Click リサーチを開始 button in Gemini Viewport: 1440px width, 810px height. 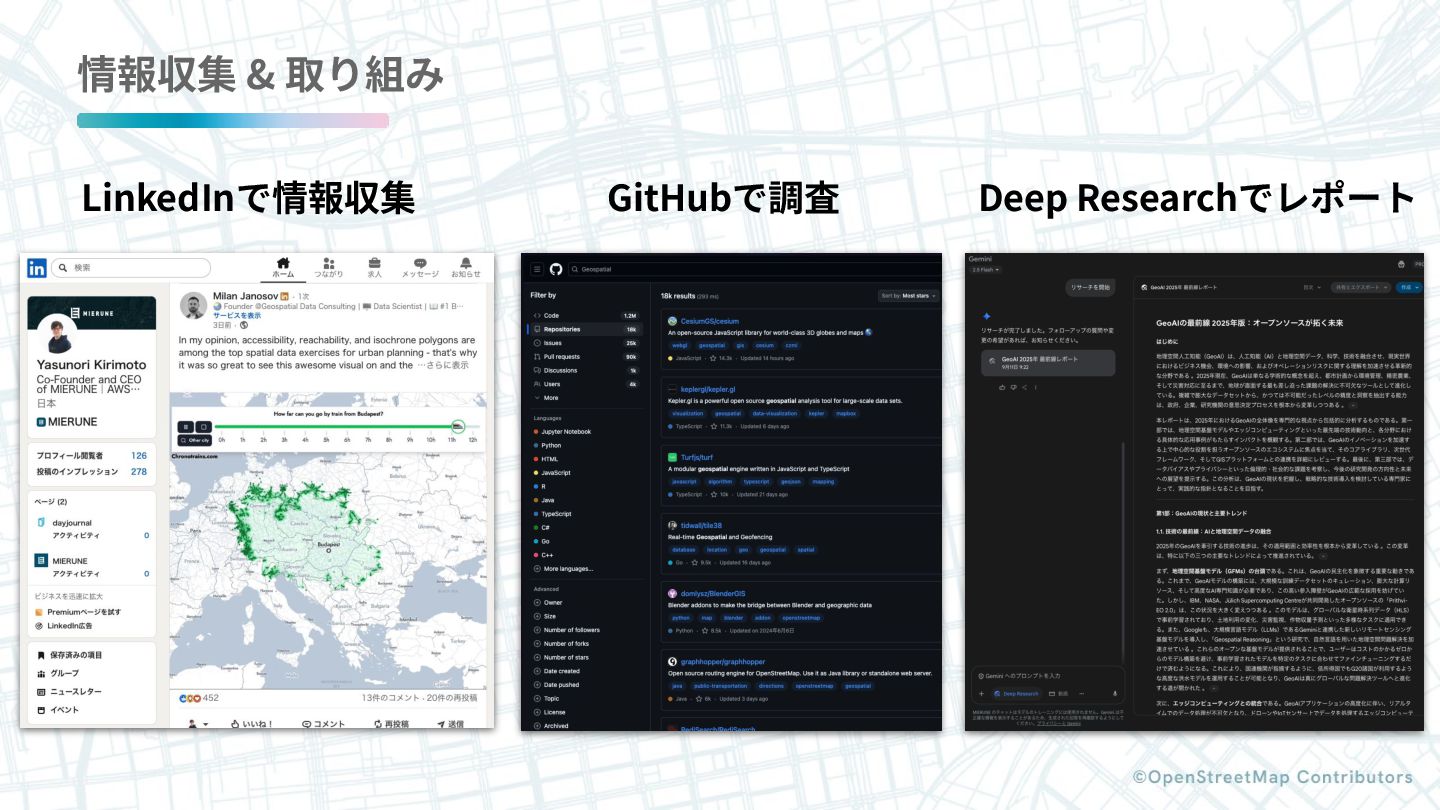1089,288
